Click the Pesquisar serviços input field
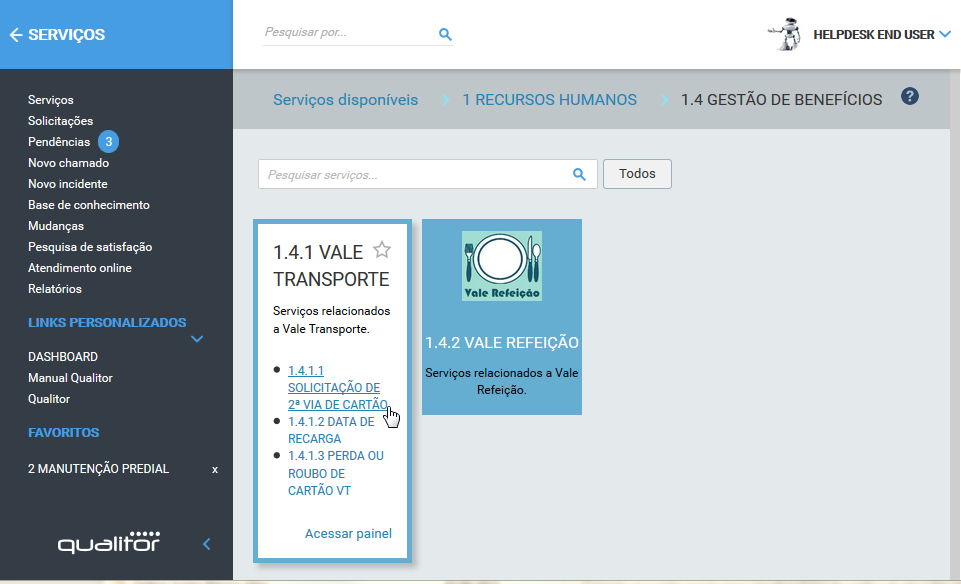The width and height of the screenshot is (961, 584). click(x=410, y=174)
